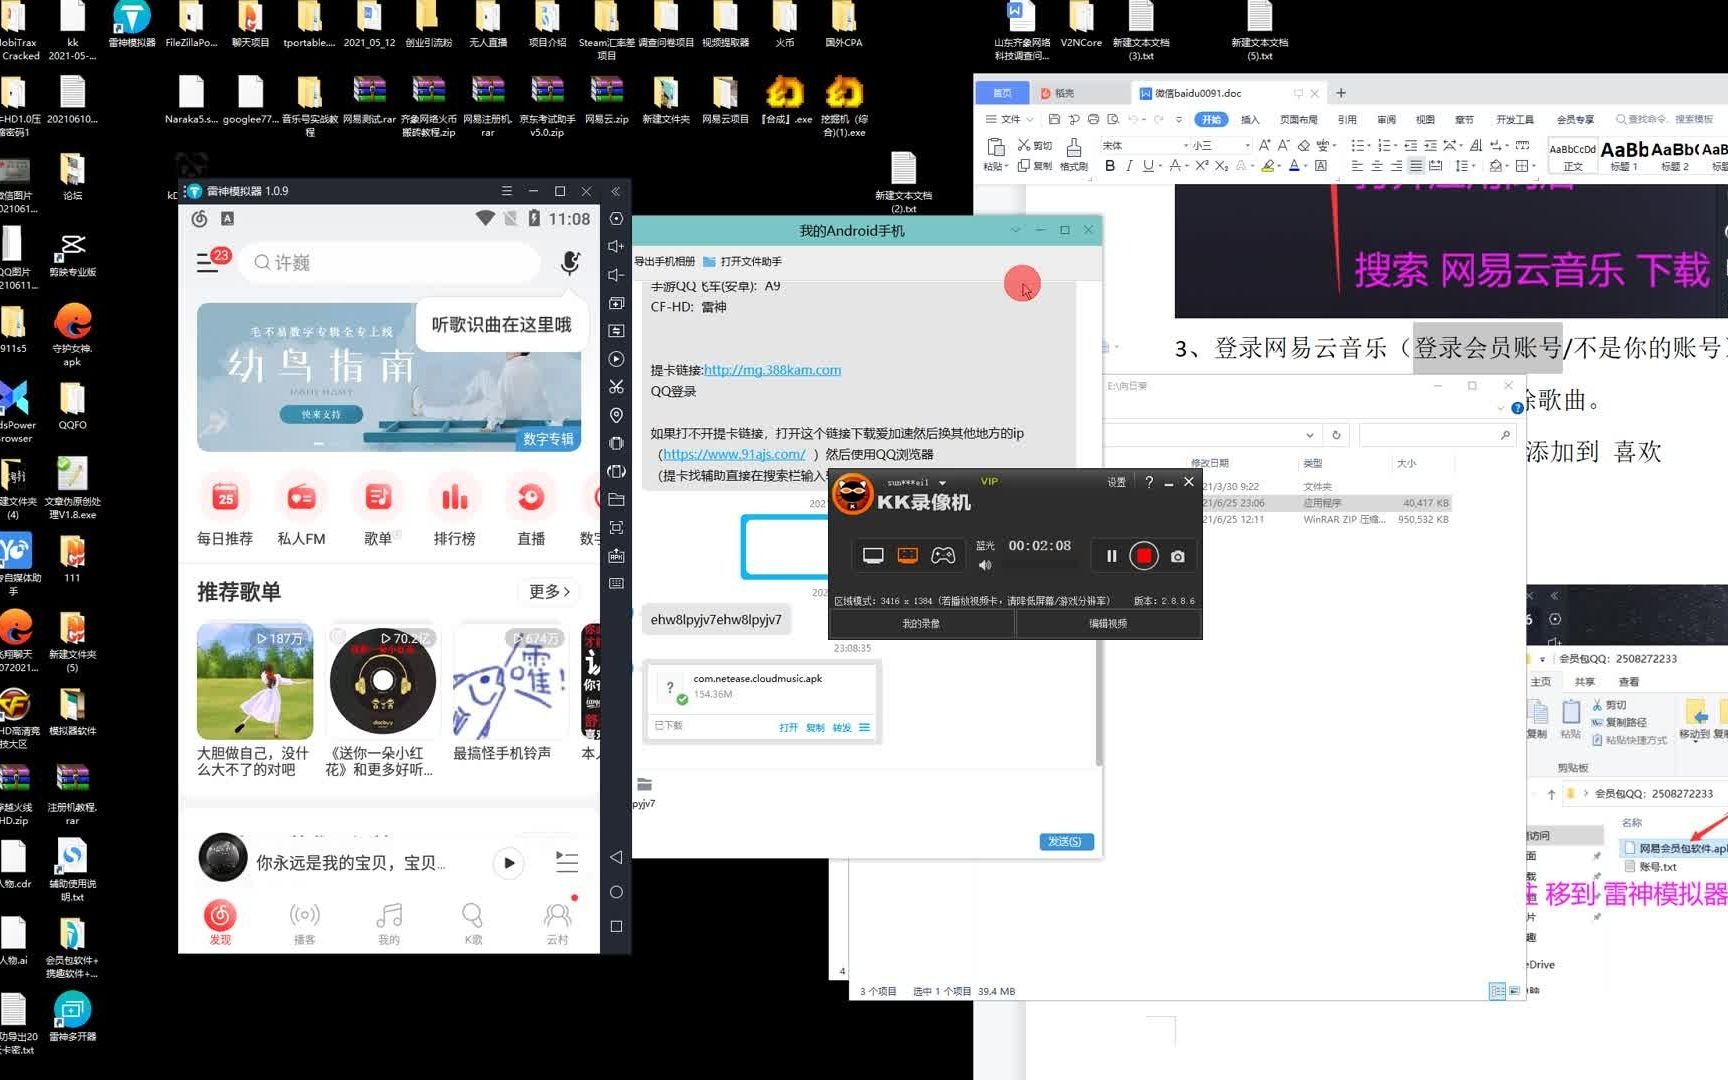Click emulator sidebar install APK icon
1728x1080 pixels.
[x=616, y=555]
